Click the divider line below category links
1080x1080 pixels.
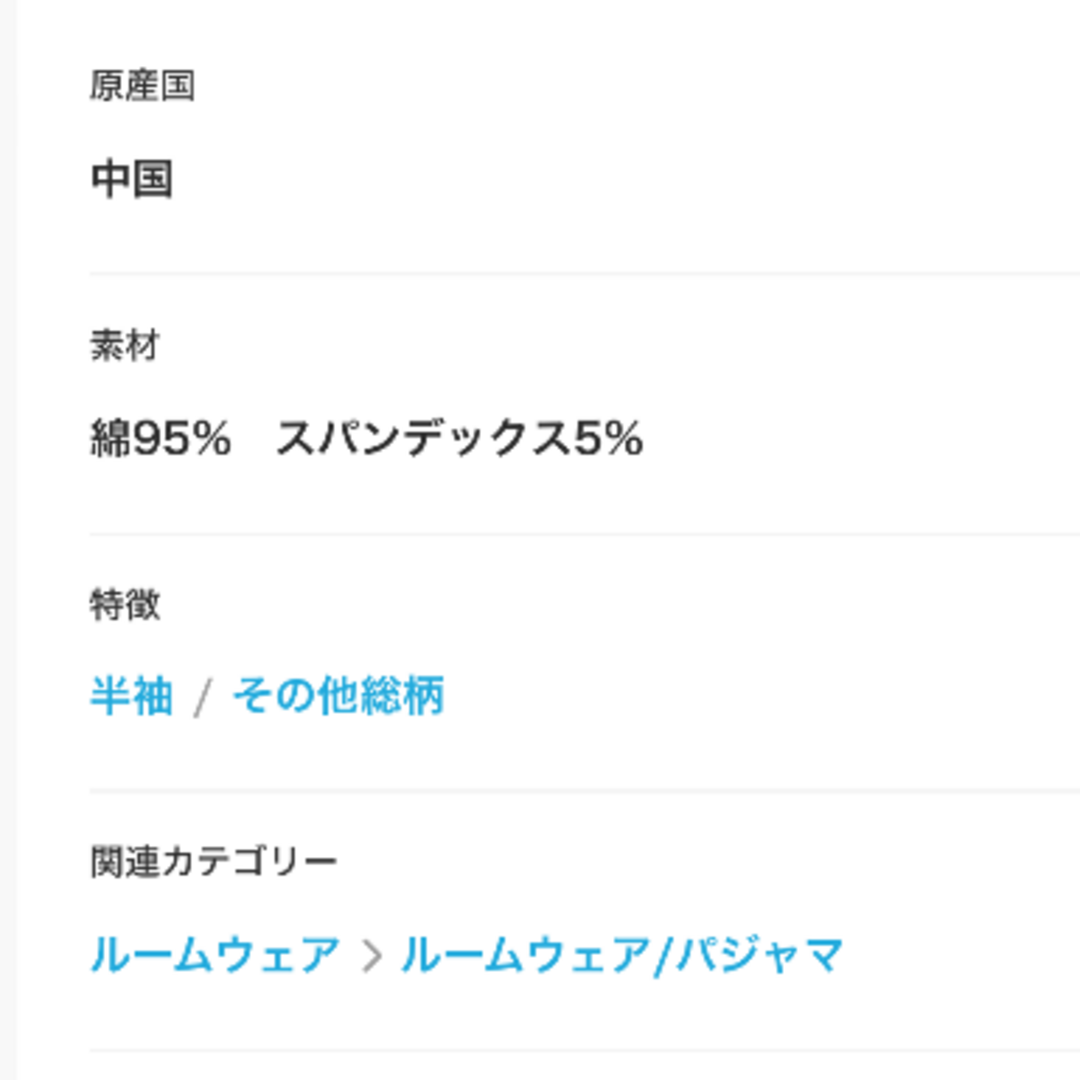tap(585, 1051)
